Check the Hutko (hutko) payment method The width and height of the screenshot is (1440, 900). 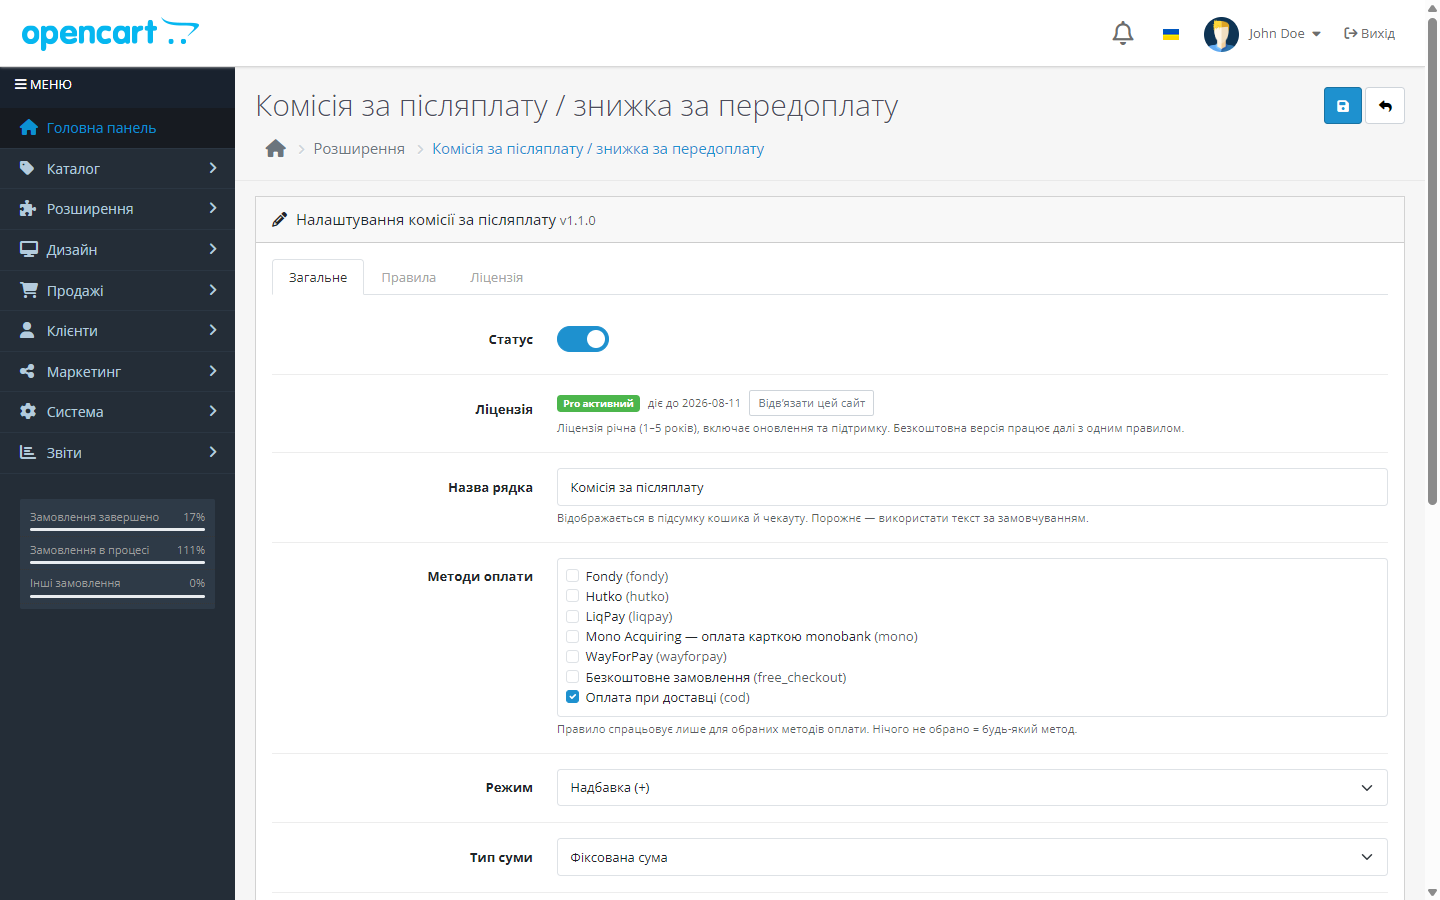pos(573,596)
